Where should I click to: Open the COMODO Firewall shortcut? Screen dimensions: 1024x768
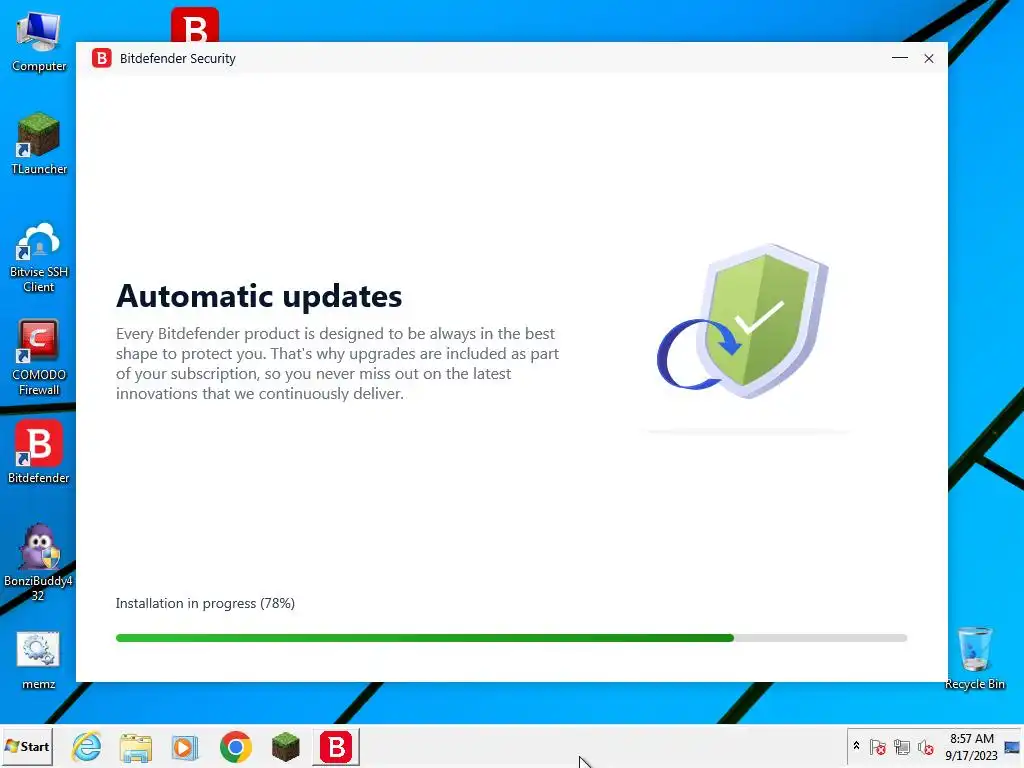click(x=39, y=357)
